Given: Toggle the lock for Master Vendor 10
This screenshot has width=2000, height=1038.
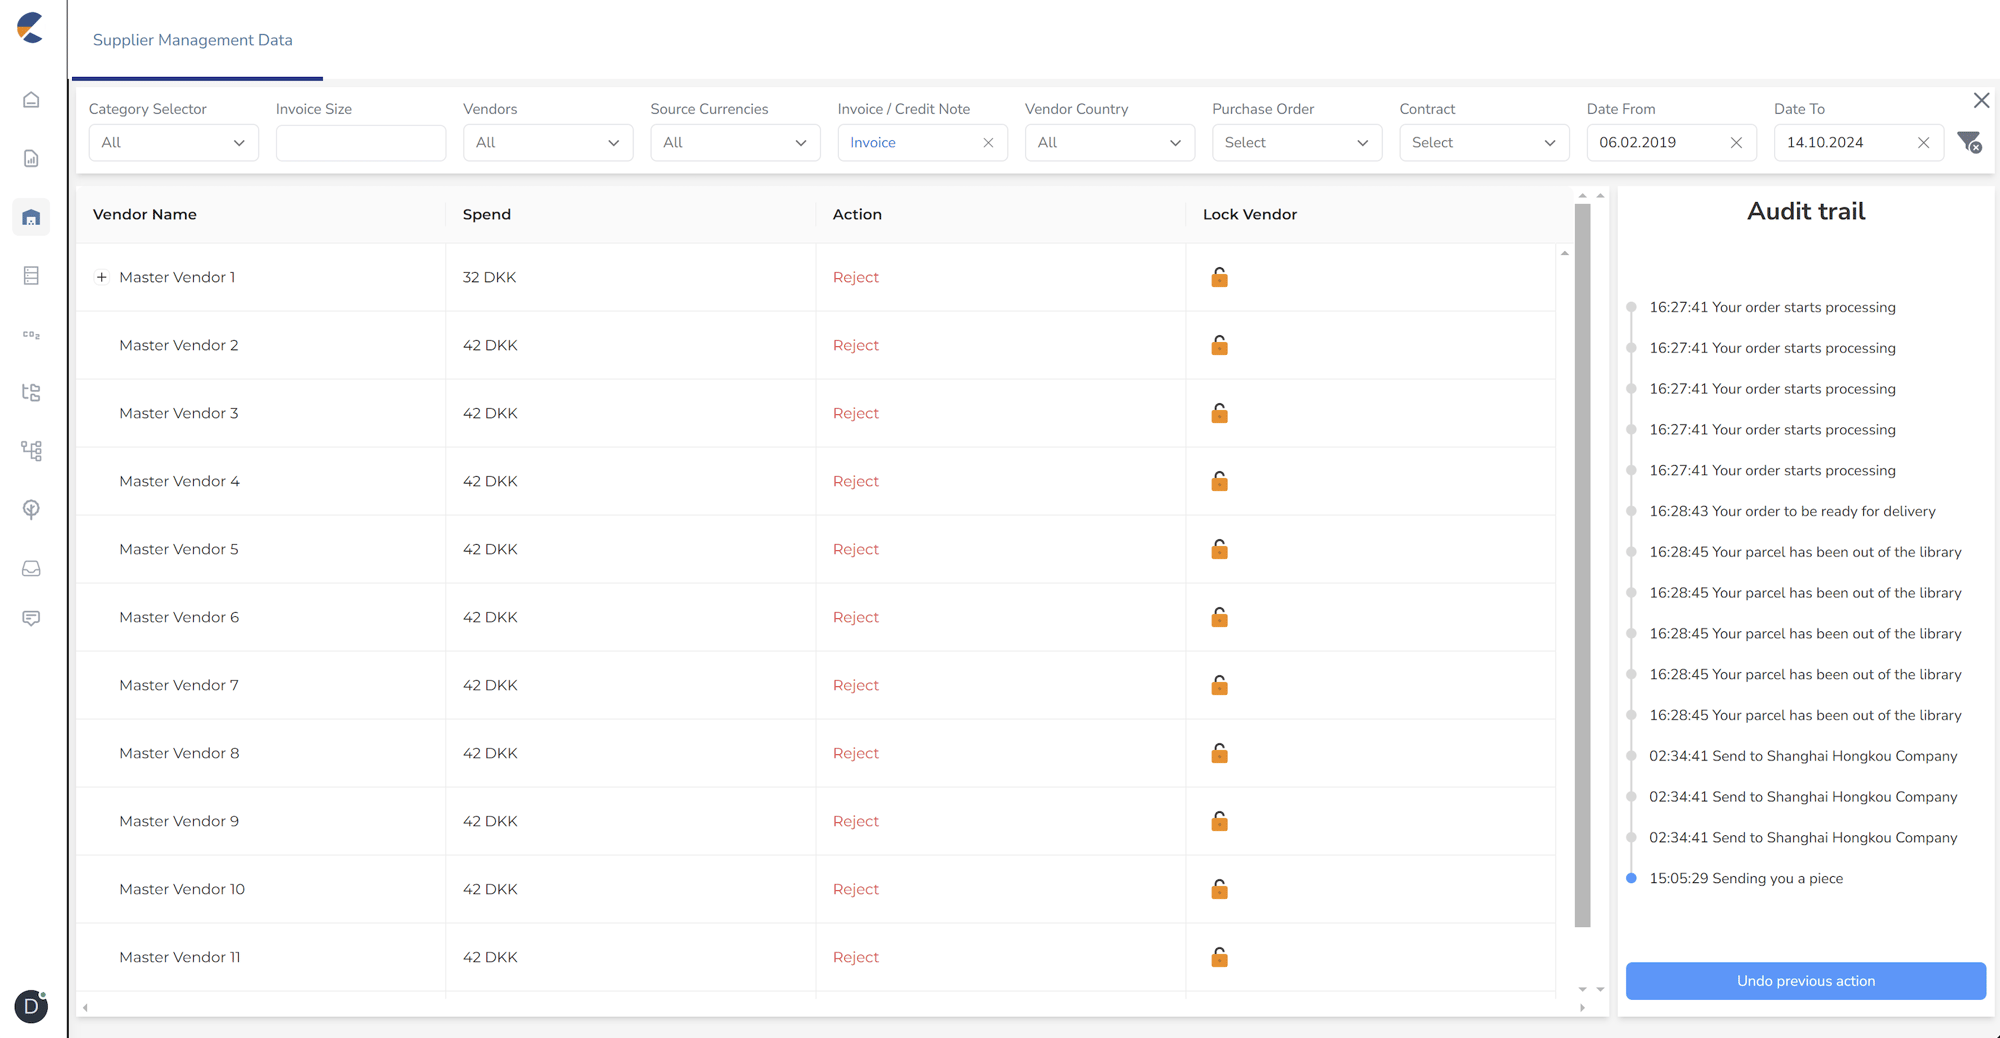Looking at the screenshot, I should point(1218,889).
